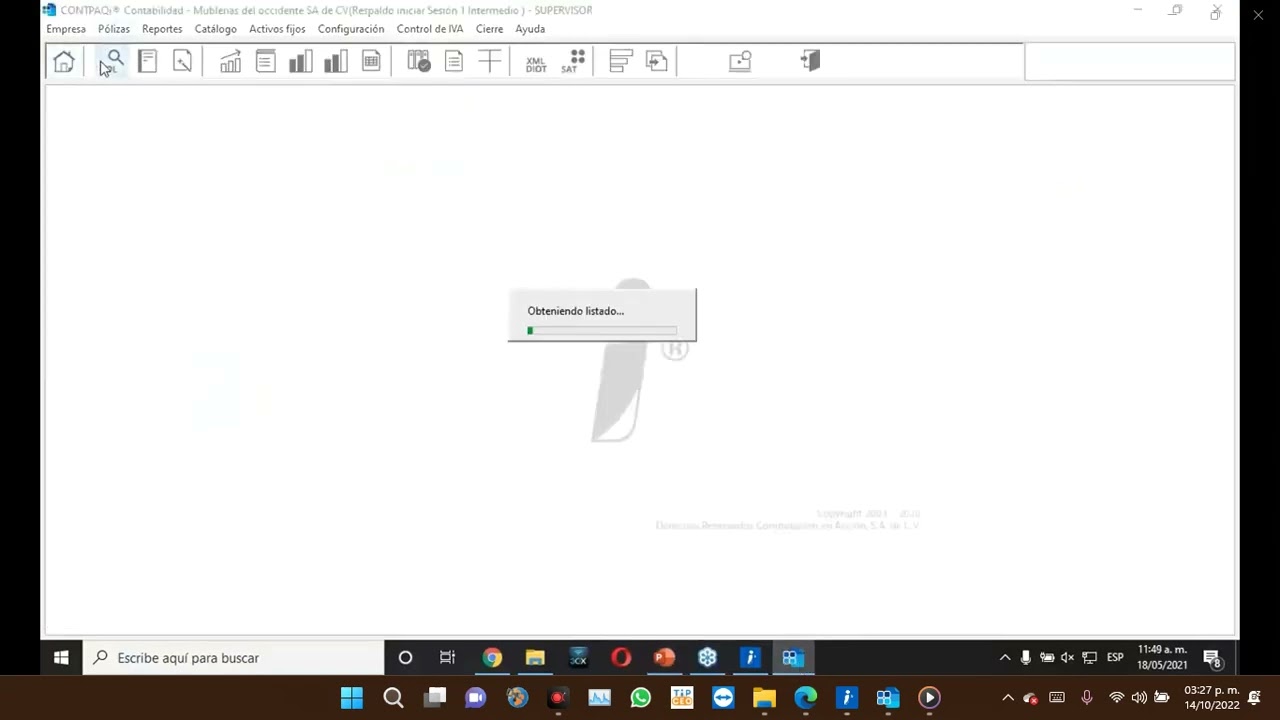Open the Configuración menu

(x=351, y=29)
